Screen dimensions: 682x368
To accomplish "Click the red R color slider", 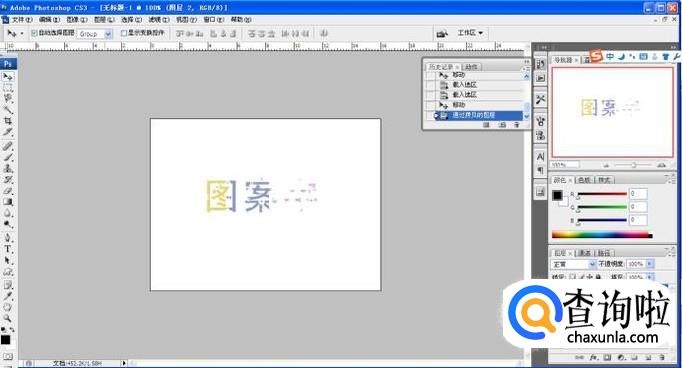I will click(x=602, y=194).
